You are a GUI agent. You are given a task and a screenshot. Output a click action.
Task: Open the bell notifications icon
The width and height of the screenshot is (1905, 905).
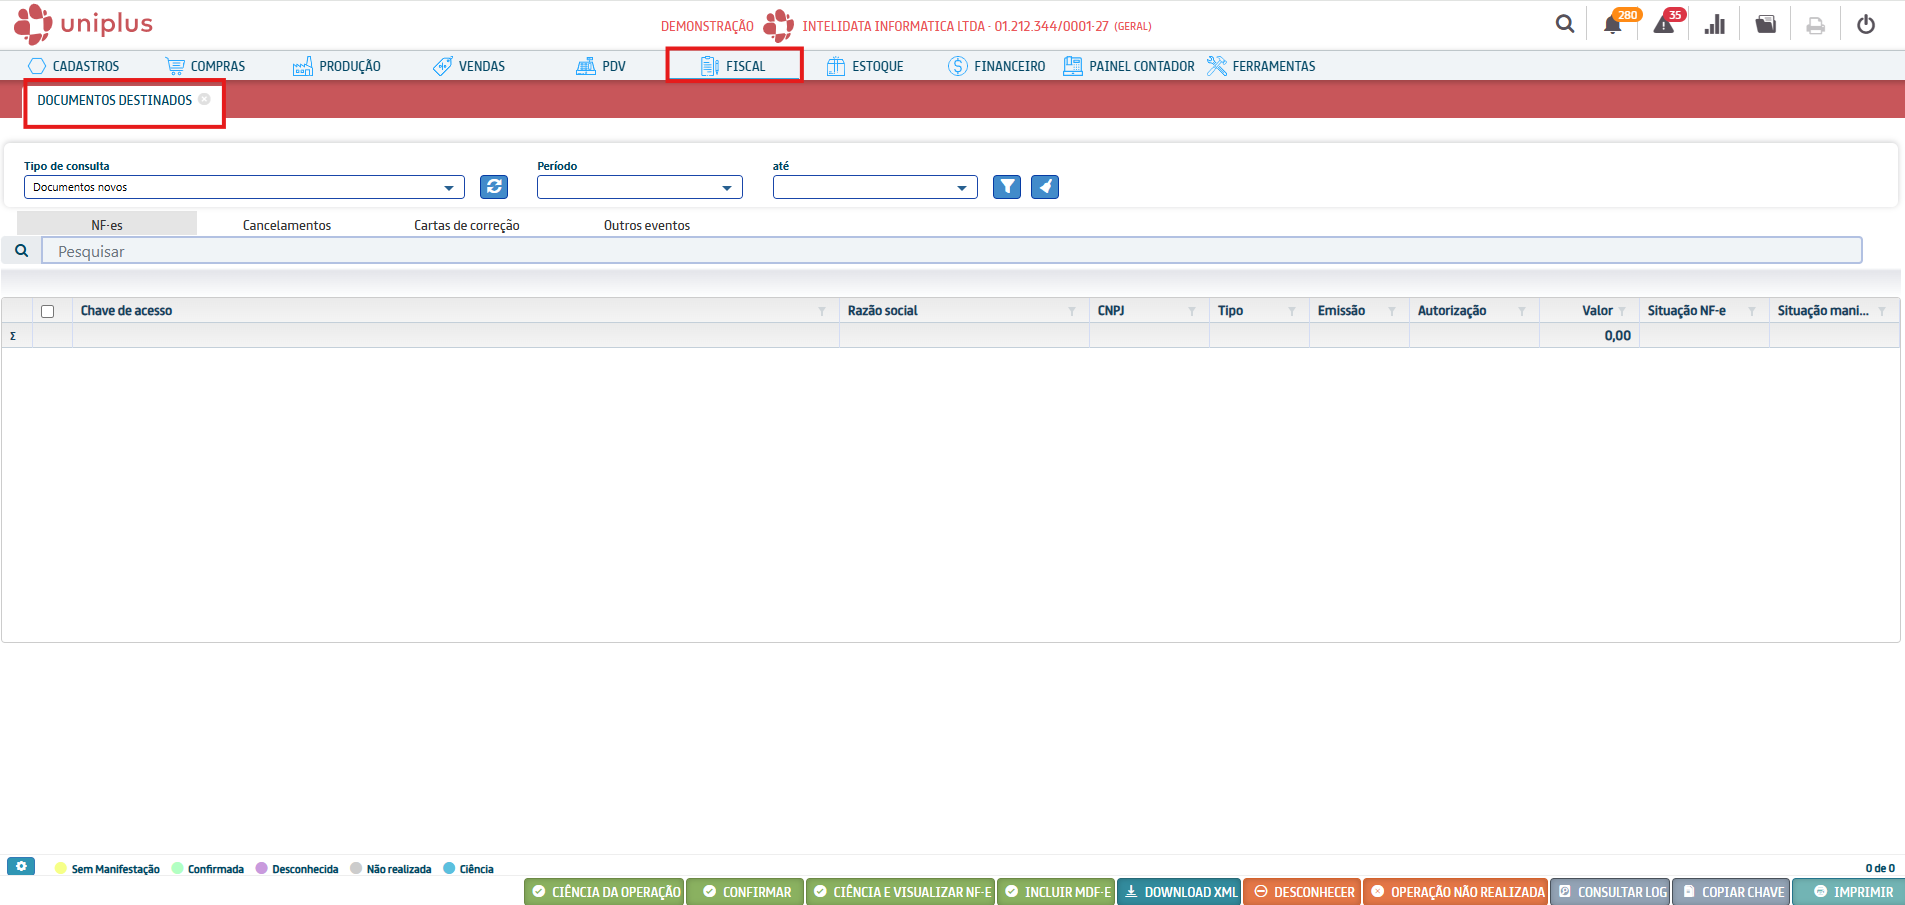click(1612, 25)
